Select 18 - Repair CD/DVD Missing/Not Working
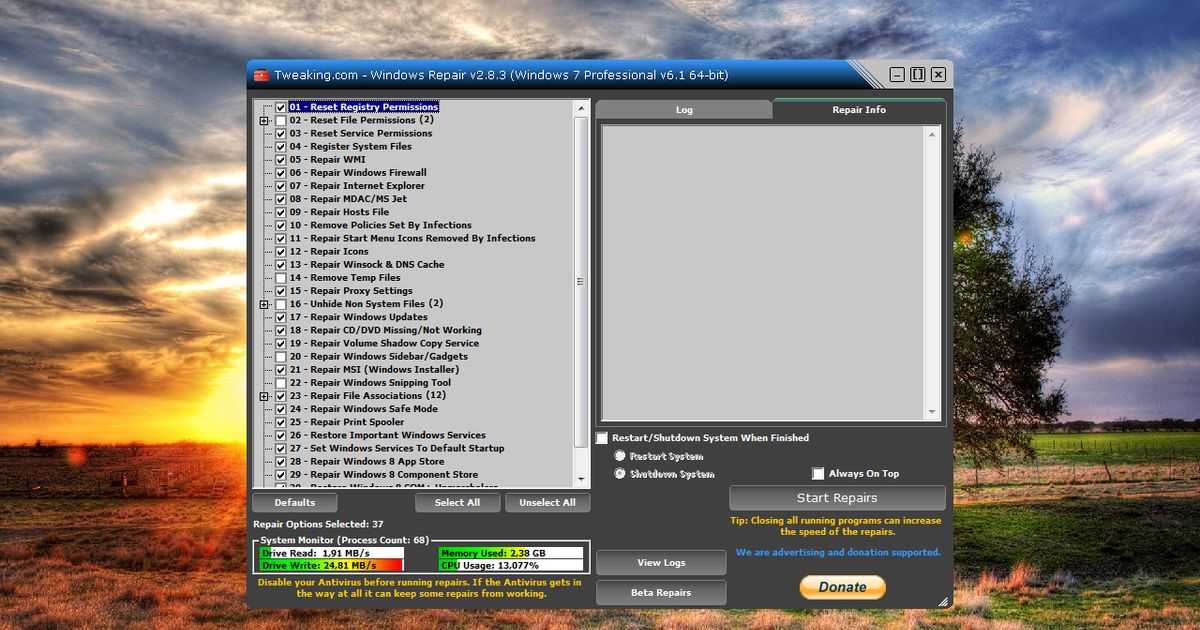 386,330
